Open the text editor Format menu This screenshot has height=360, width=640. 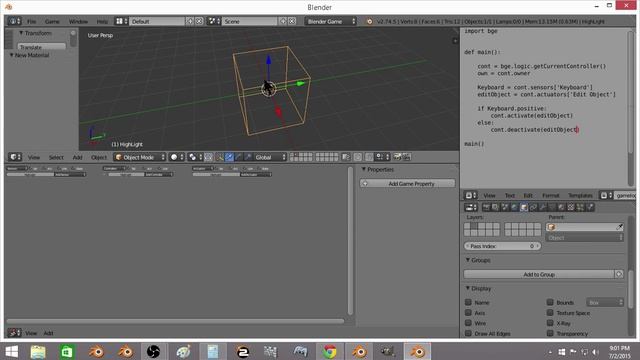pyautogui.click(x=551, y=196)
